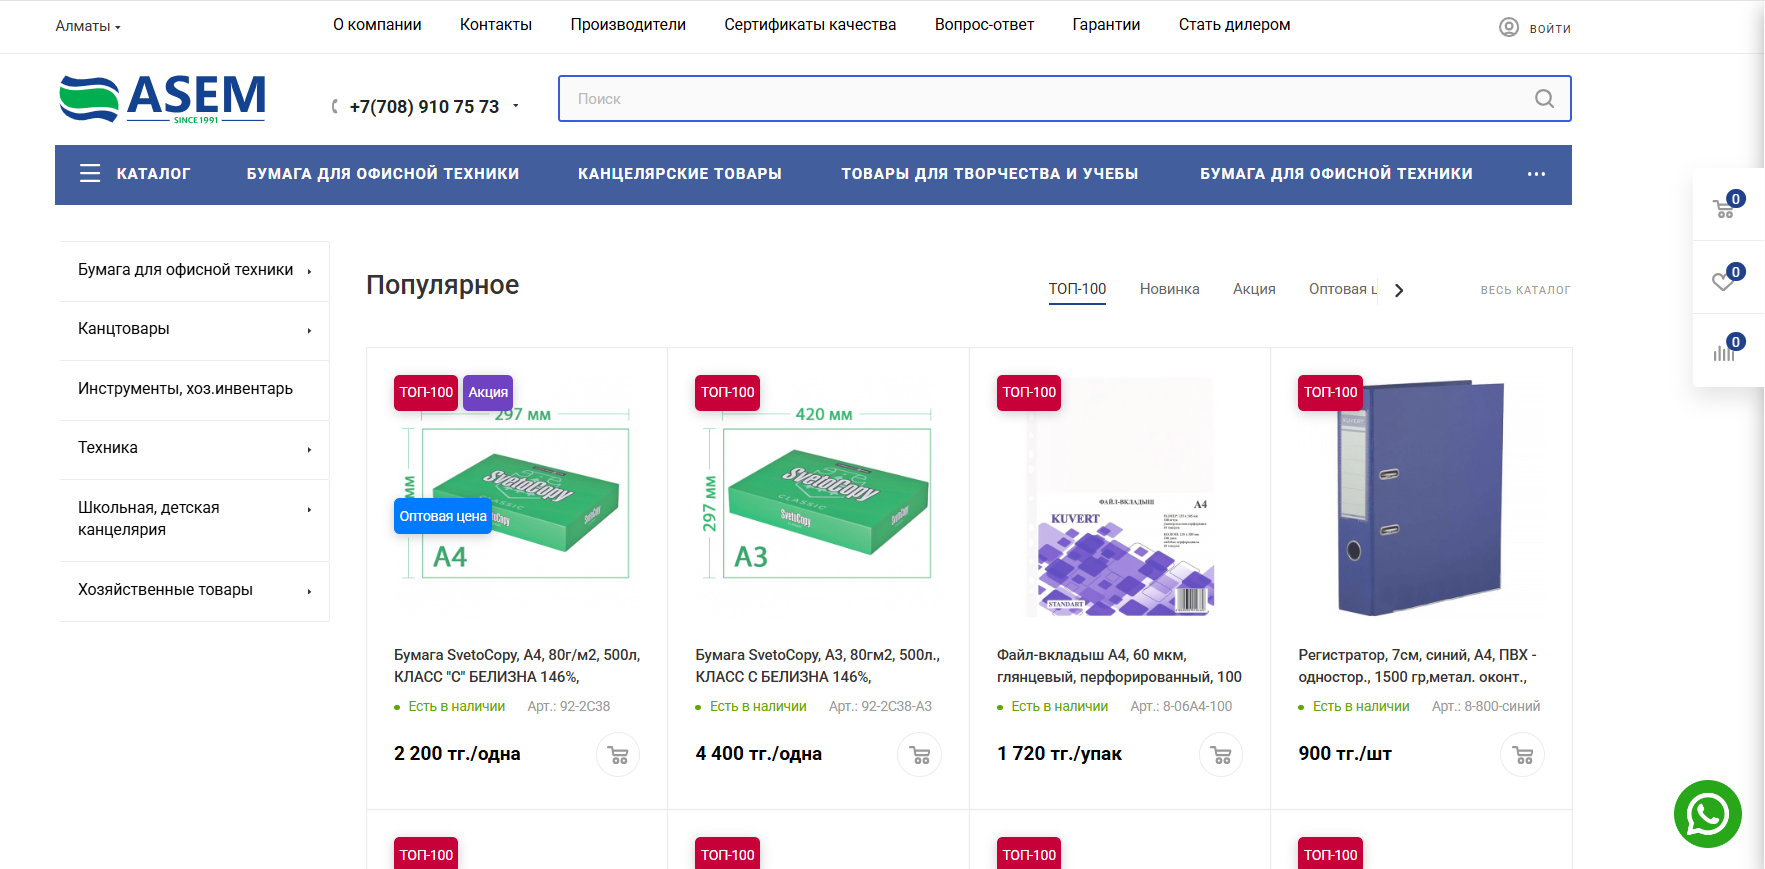Show more tabs with right chevron
Screen dimensions: 1765x869
click(1399, 290)
